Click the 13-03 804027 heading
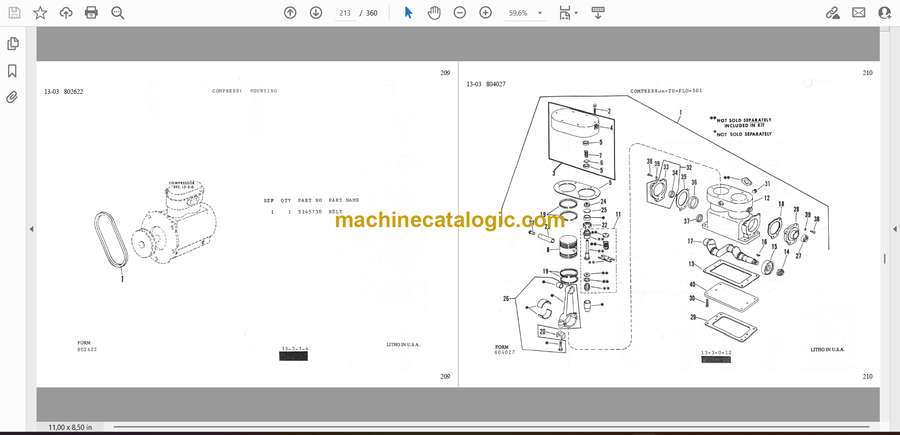900x435 pixels. click(486, 84)
